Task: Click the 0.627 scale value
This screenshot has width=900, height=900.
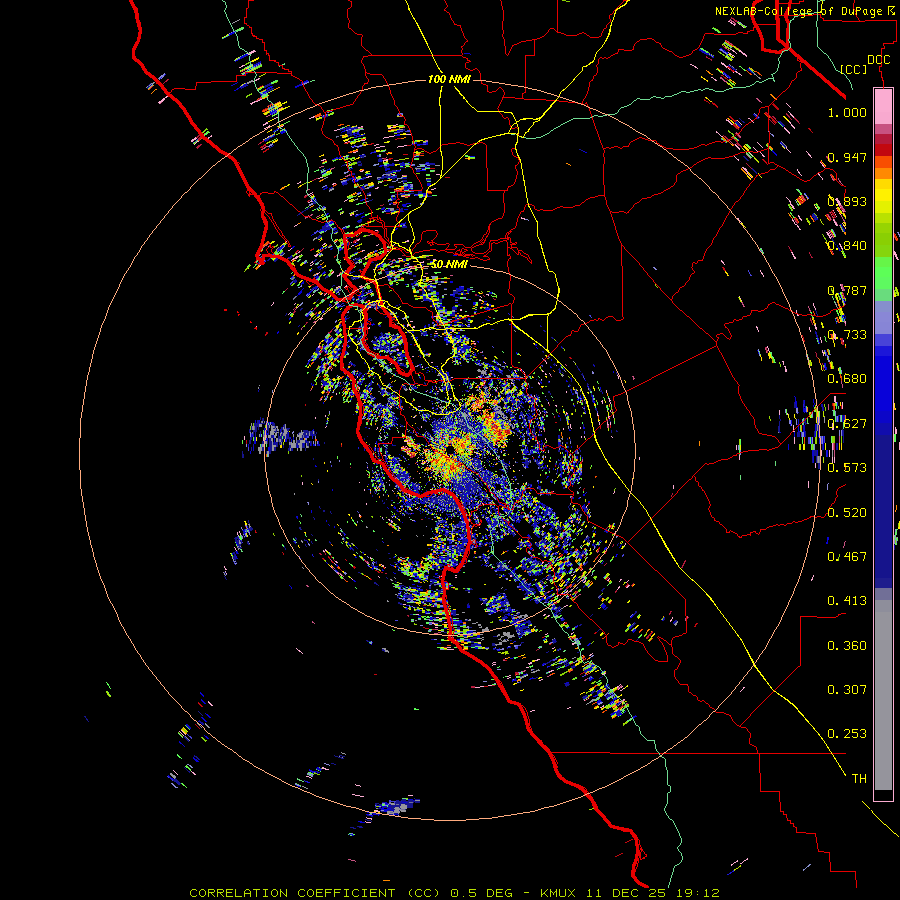Action: pyautogui.click(x=847, y=424)
